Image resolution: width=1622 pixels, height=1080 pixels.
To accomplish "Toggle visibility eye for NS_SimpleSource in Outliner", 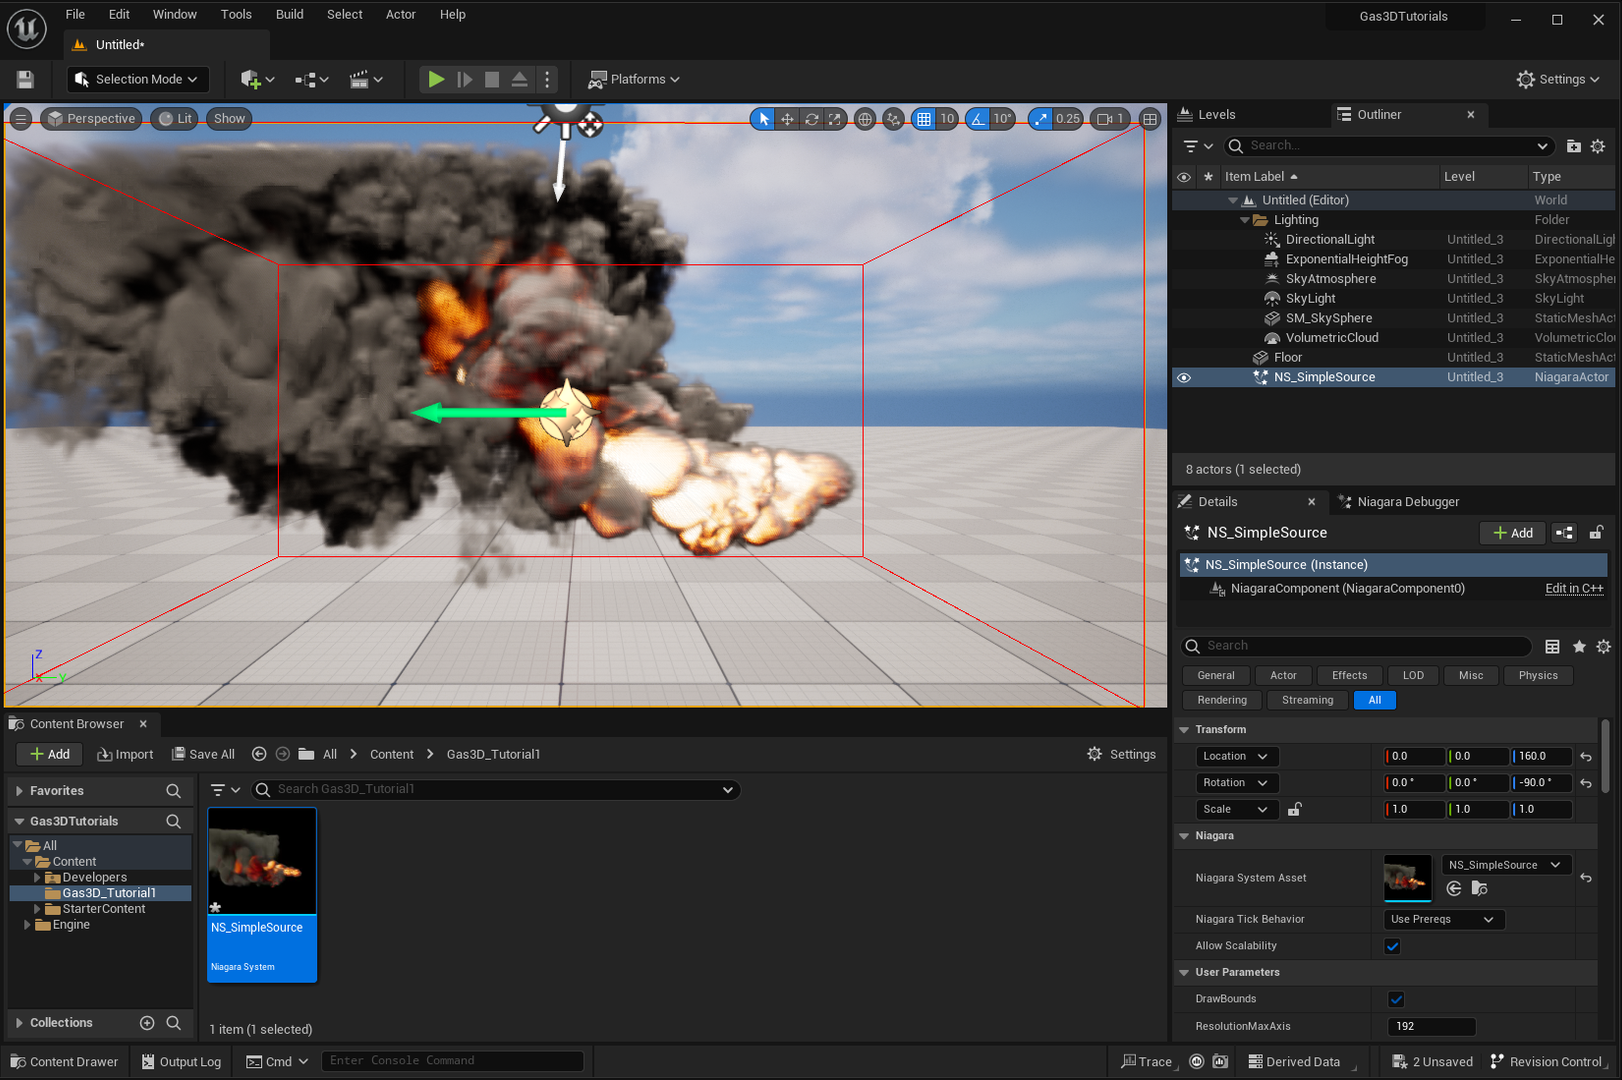I will click(1184, 377).
